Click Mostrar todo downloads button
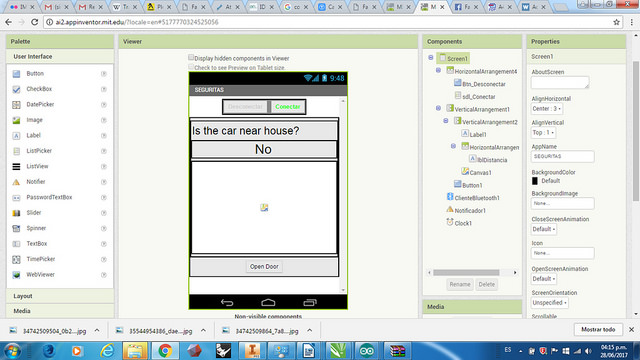640x360 pixels. [598, 329]
